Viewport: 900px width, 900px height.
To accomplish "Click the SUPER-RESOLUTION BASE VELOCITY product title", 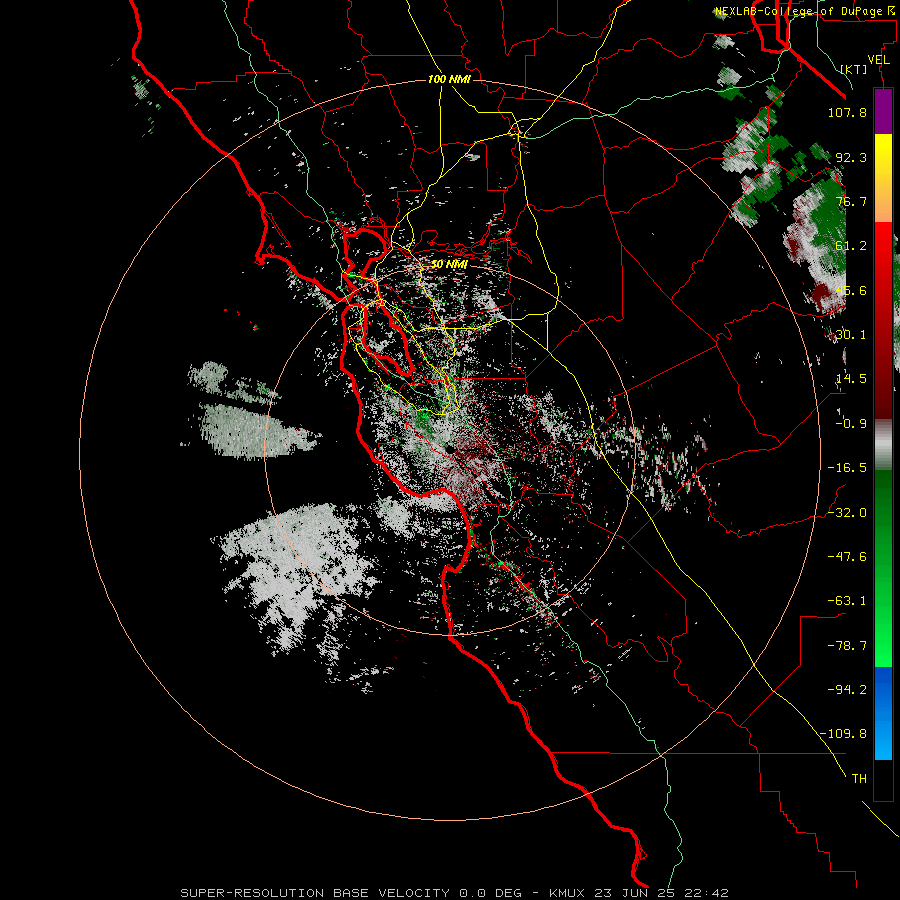I will [x=315, y=893].
